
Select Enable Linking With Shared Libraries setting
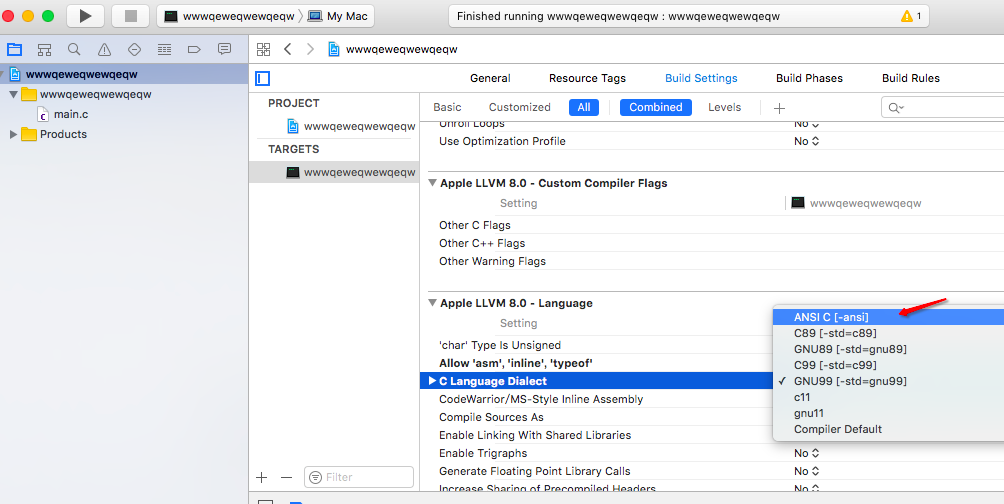pyautogui.click(x=535, y=435)
